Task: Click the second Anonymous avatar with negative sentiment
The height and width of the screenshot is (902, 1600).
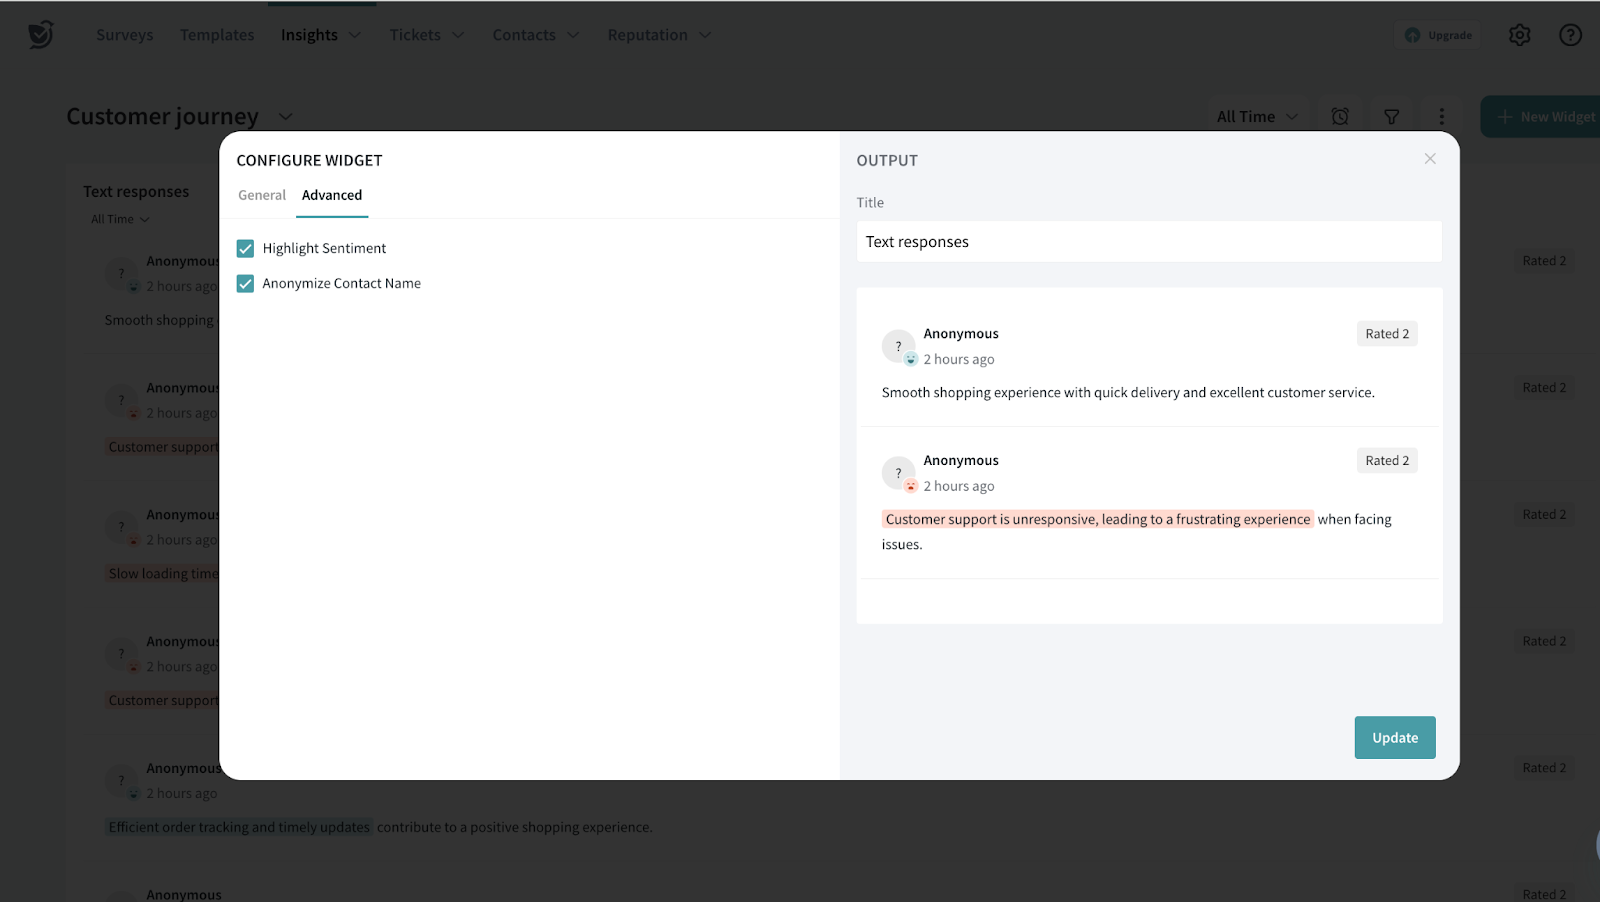Action: pos(898,473)
